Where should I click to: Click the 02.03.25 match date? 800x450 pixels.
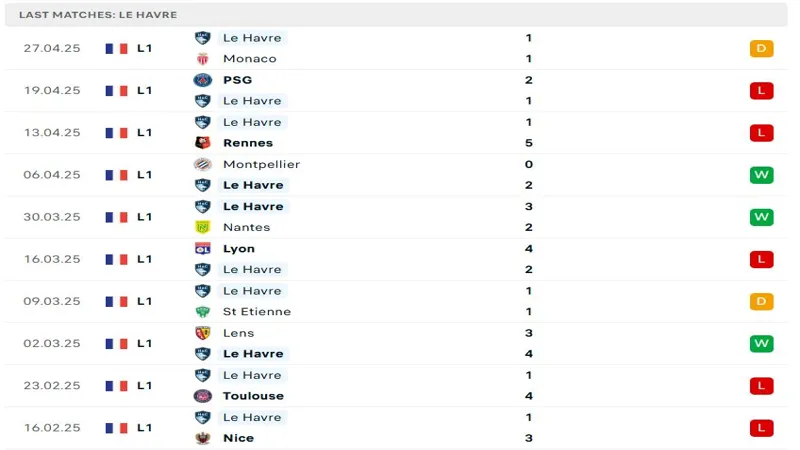52,343
